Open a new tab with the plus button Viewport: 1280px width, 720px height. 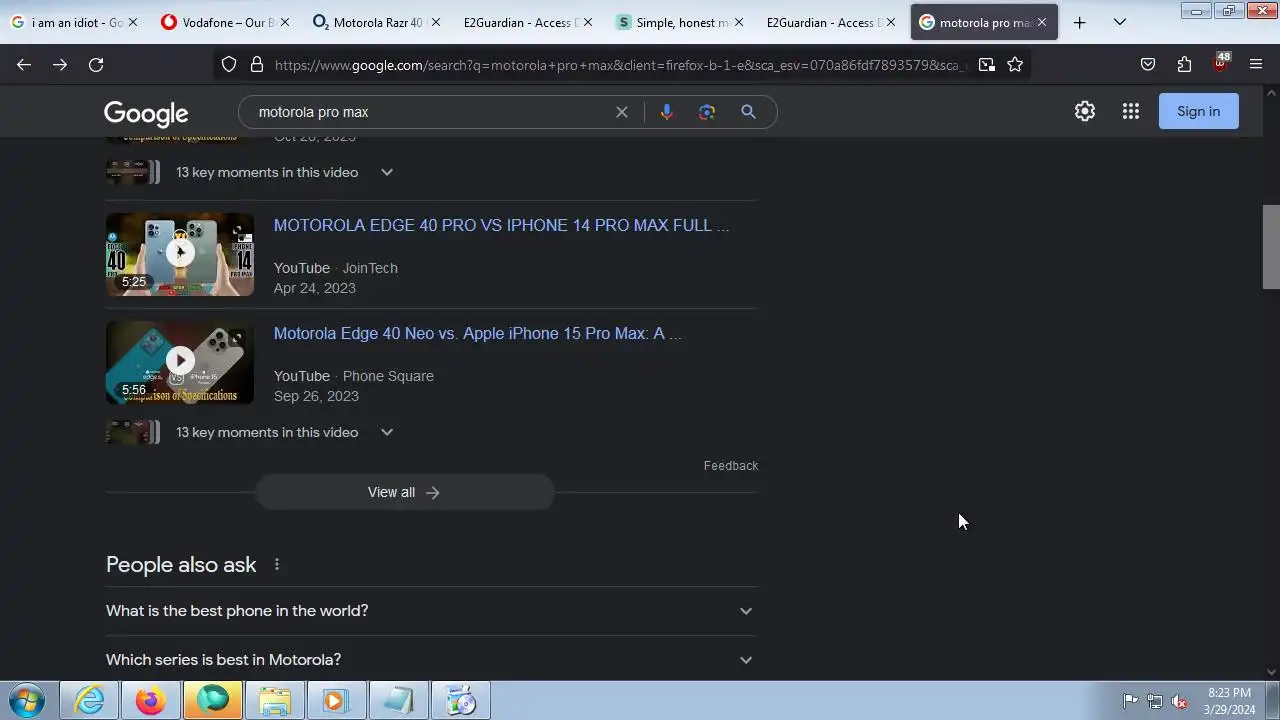1079,22
